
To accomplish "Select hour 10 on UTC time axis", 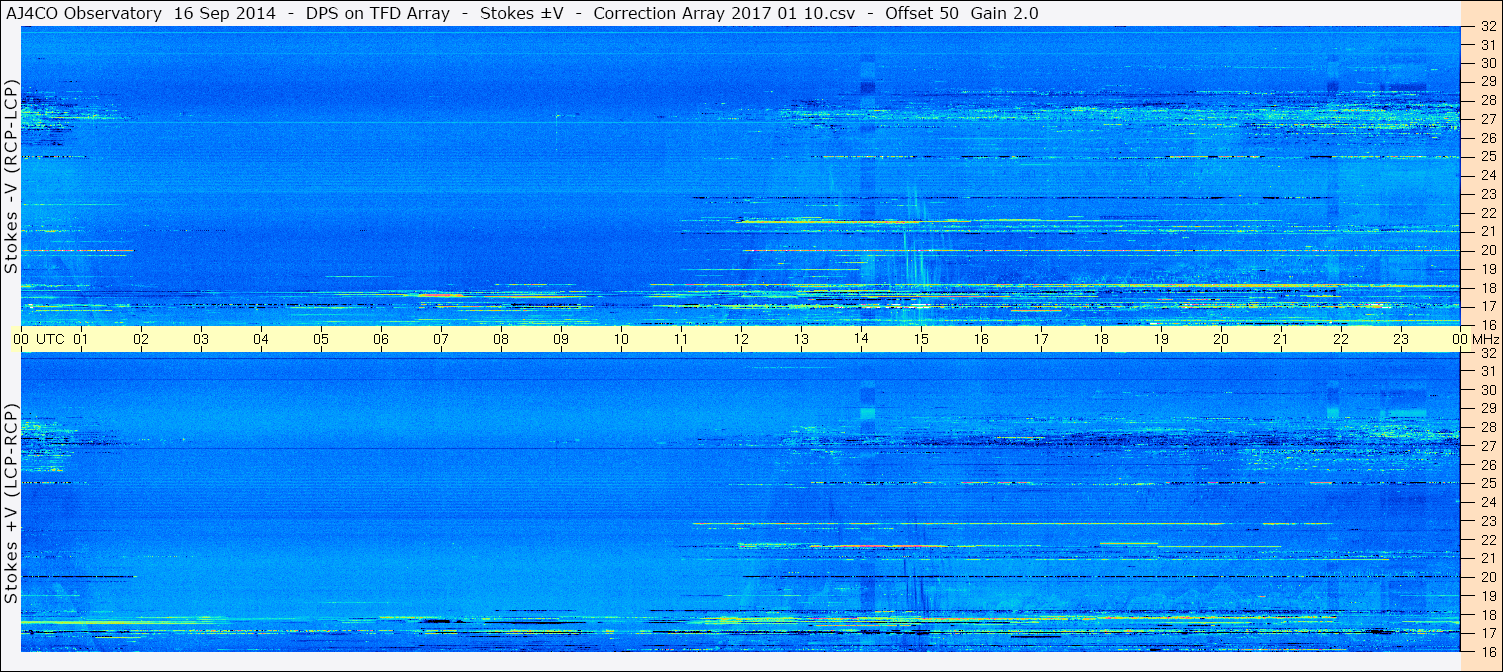I will pos(620,339).
